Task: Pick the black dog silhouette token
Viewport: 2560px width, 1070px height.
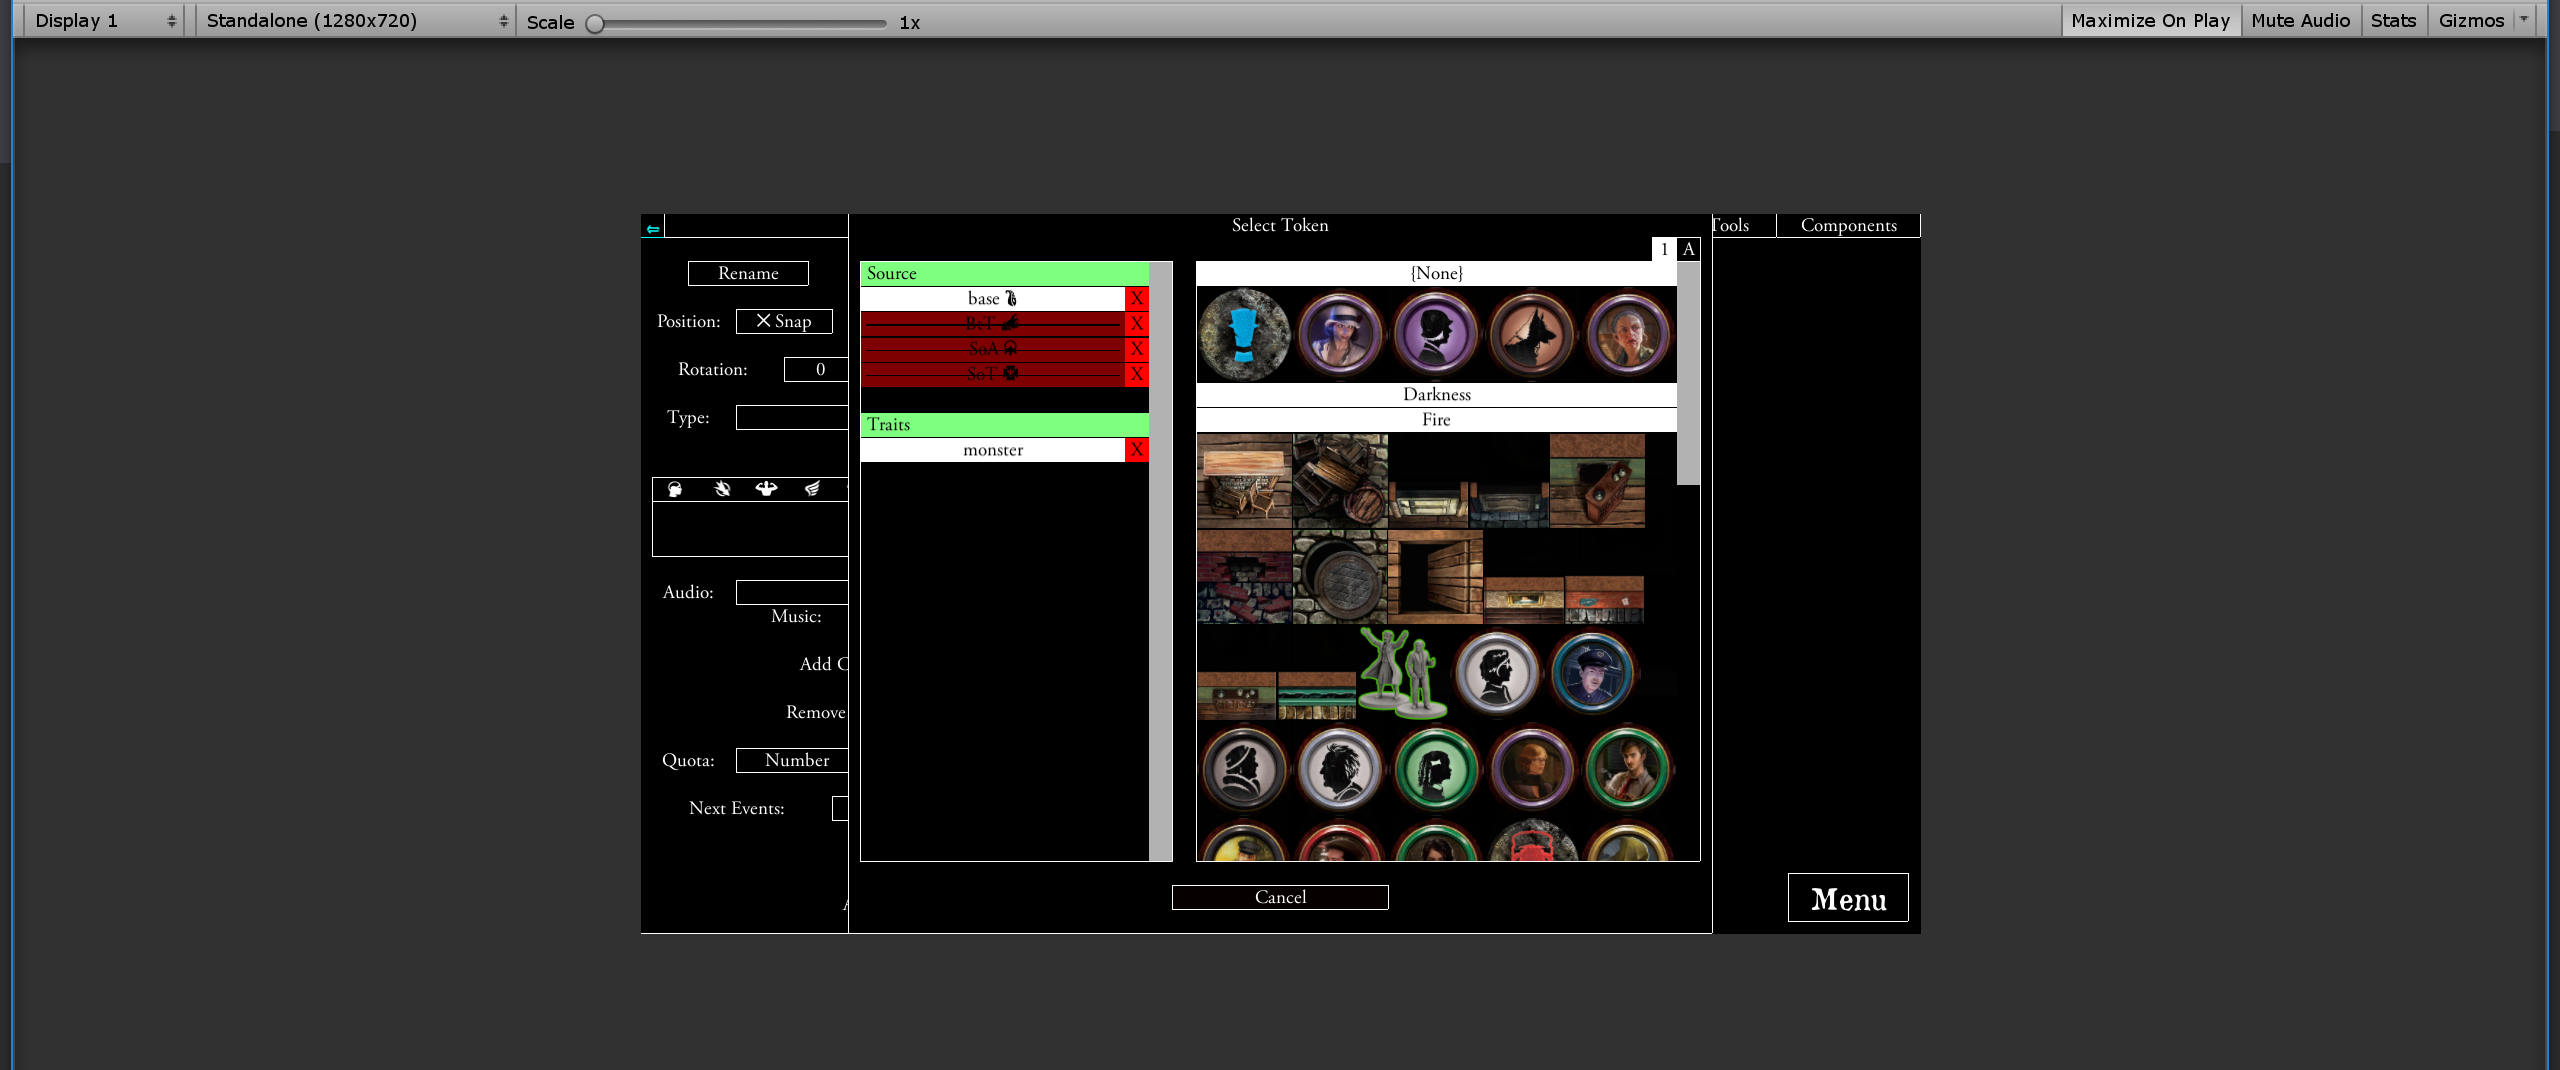Action: coord(1532,334)
